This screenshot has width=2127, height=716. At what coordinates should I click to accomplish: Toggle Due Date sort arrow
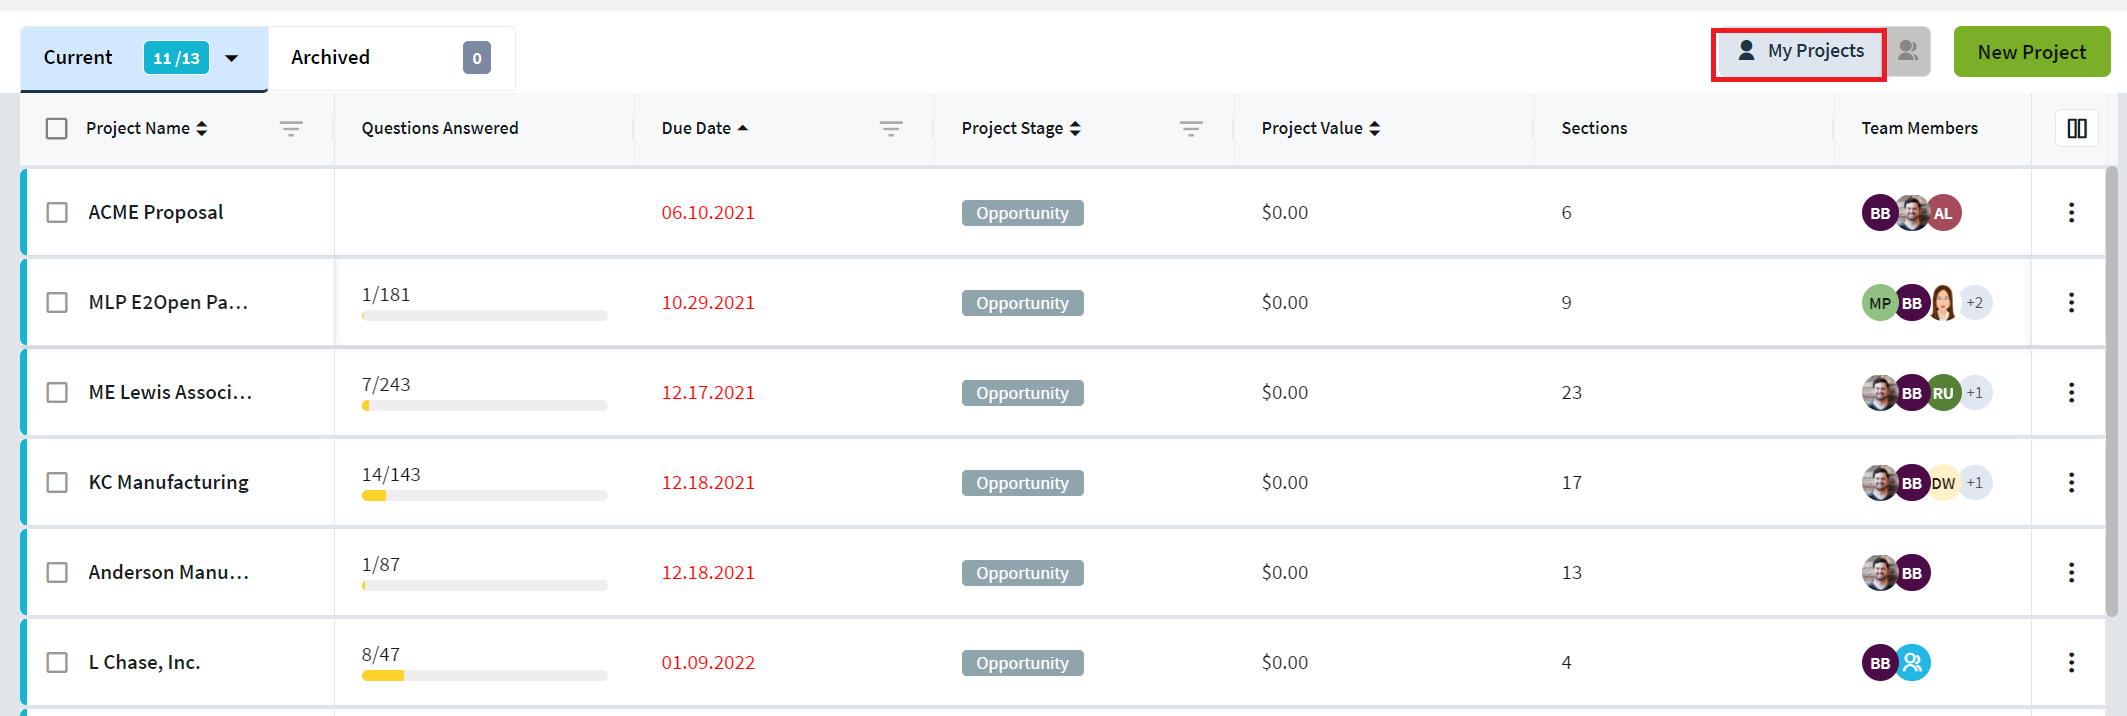[x=742, y=128]
